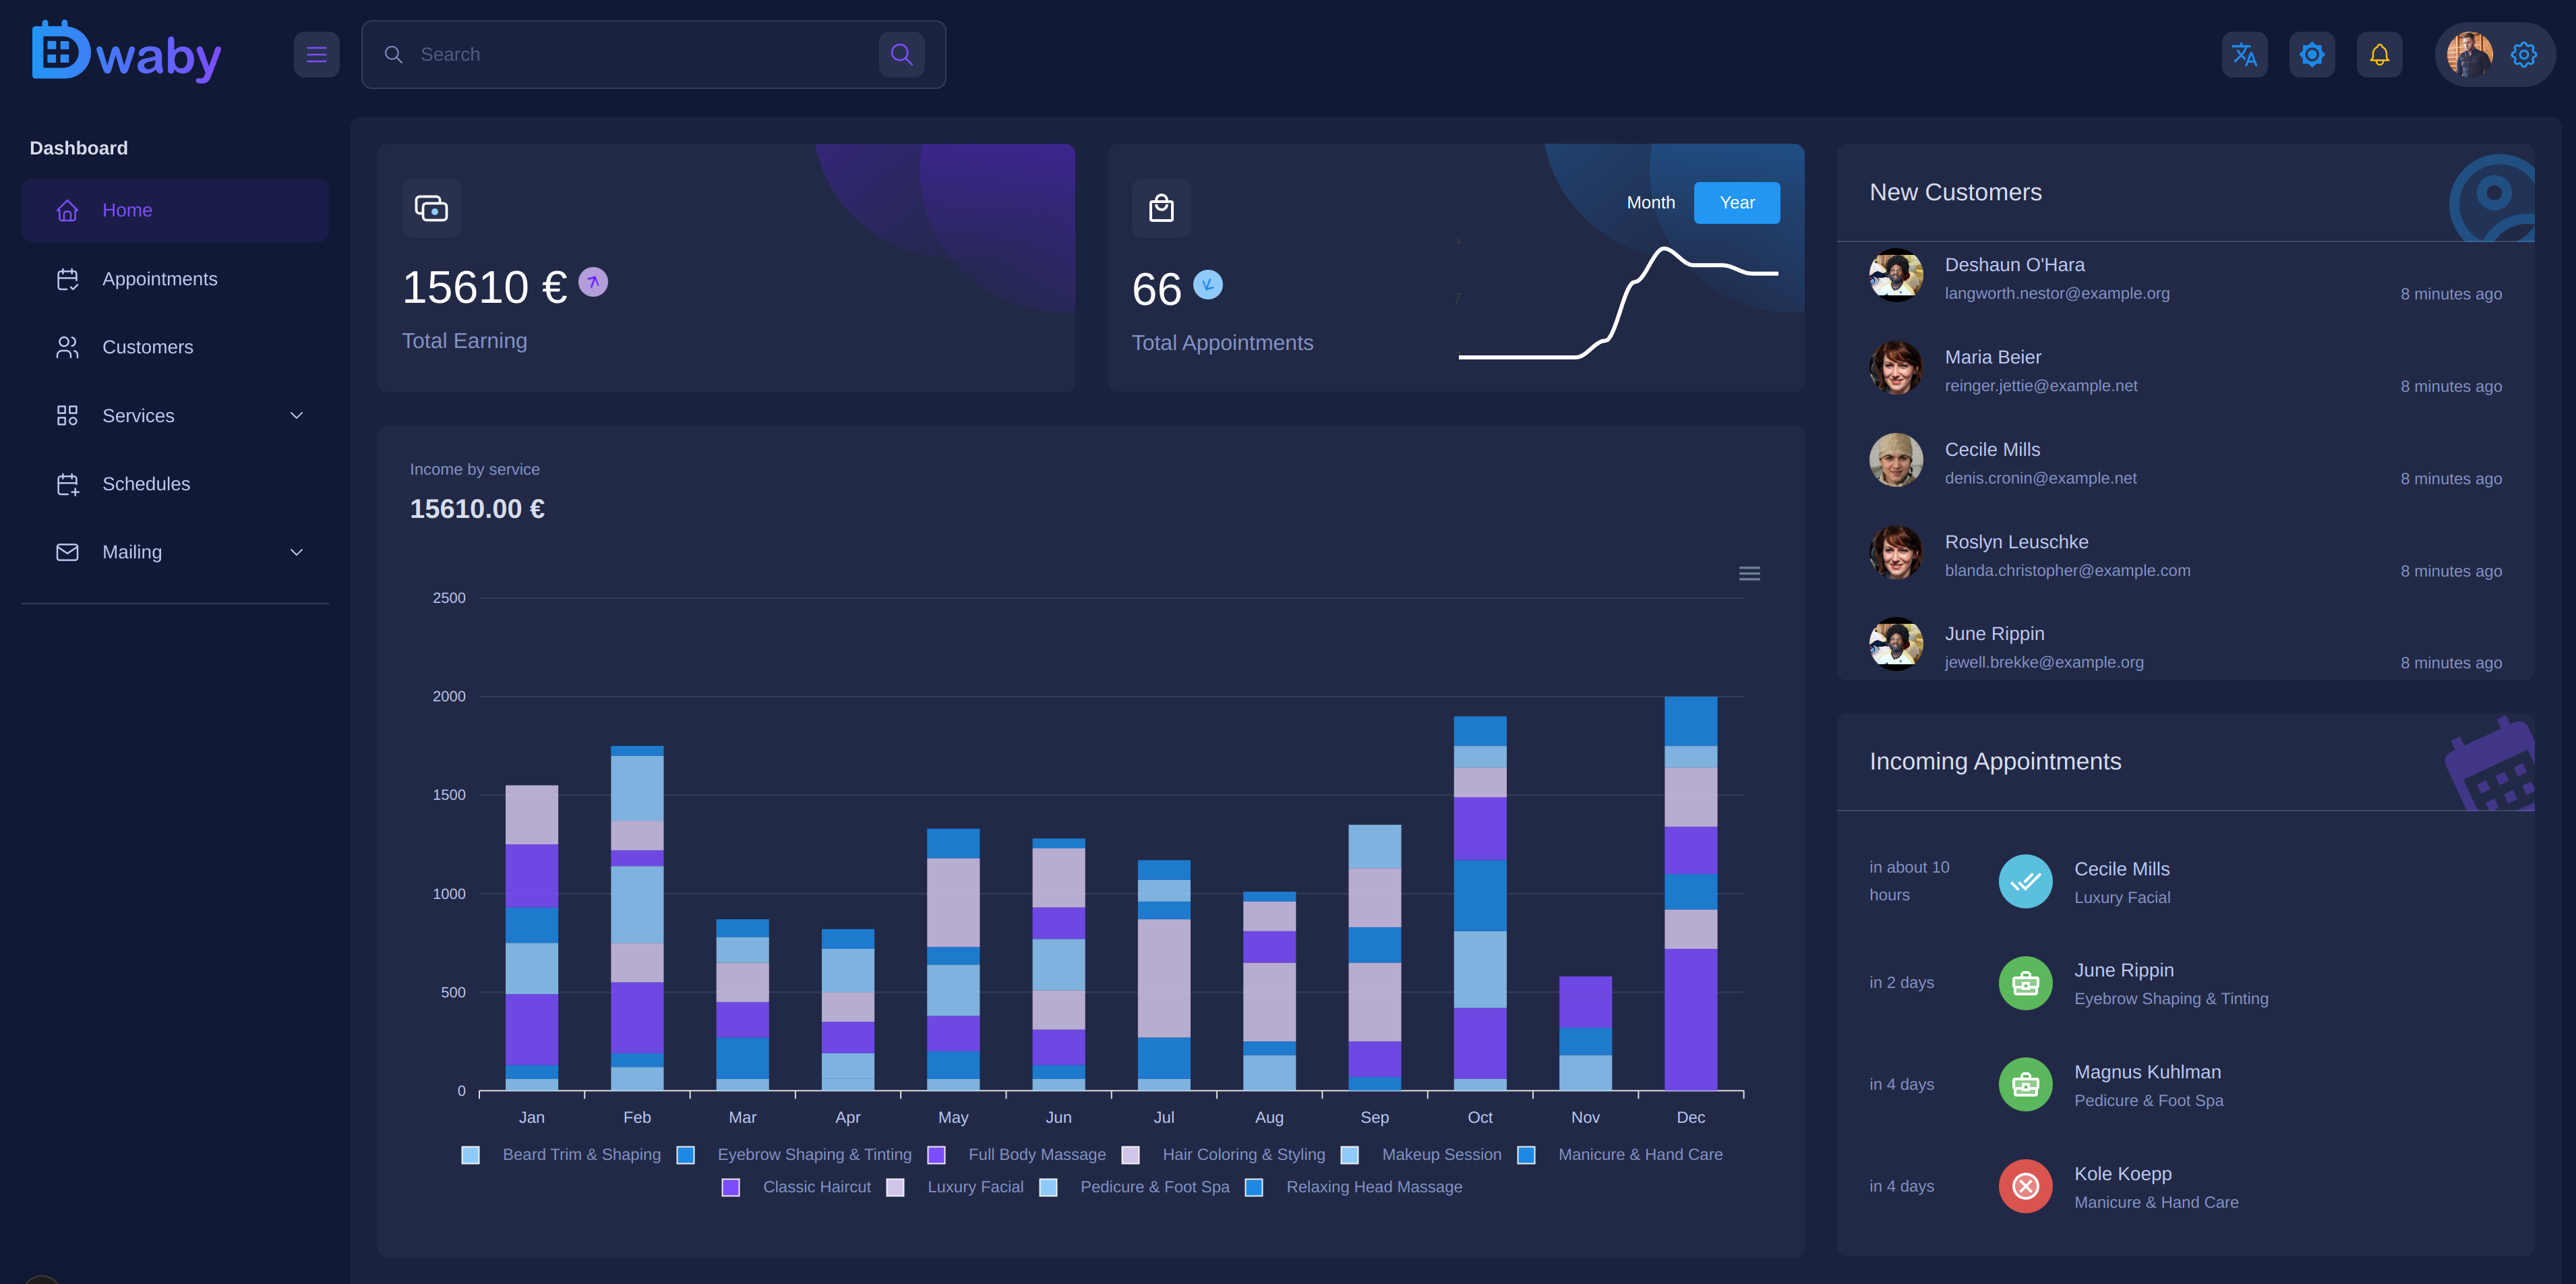Hide the Classic Haircut series from the chart
2576x1284 pixels.
point(816,1187)
